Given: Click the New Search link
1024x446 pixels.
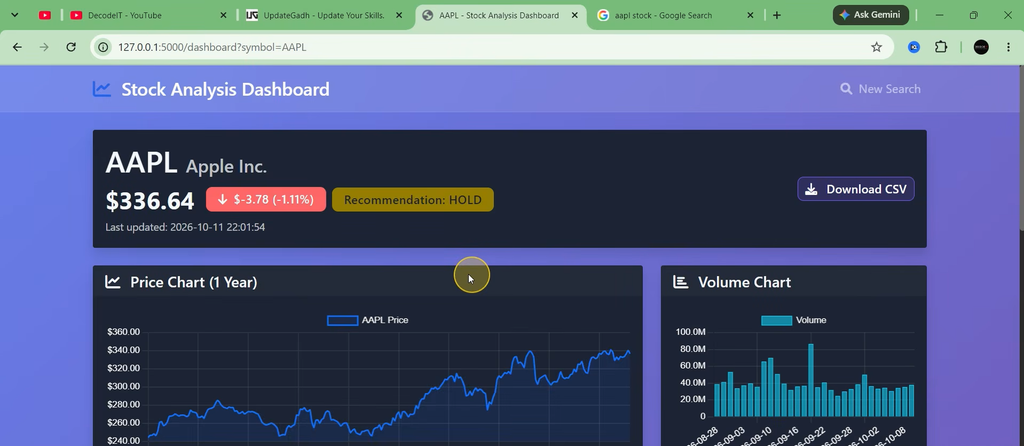Looking at the screenshot, I should (x=880, y=89).
